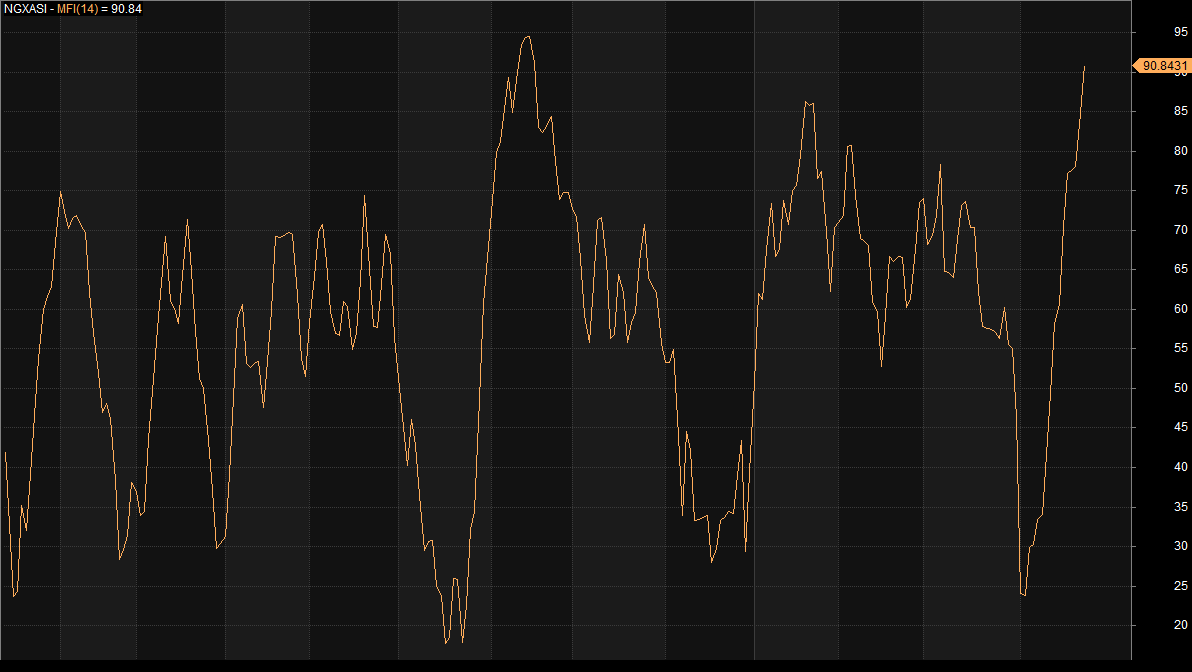
Task: Click the 95 label on the value axis
Action: [x=1180, y=32]
